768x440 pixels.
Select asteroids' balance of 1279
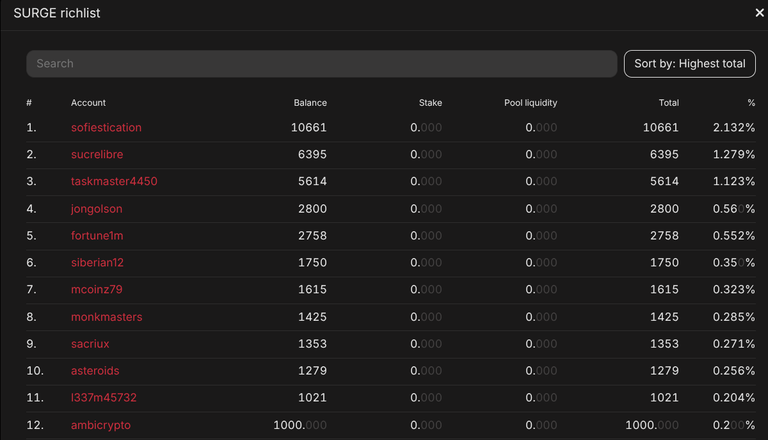click(312, 371)
